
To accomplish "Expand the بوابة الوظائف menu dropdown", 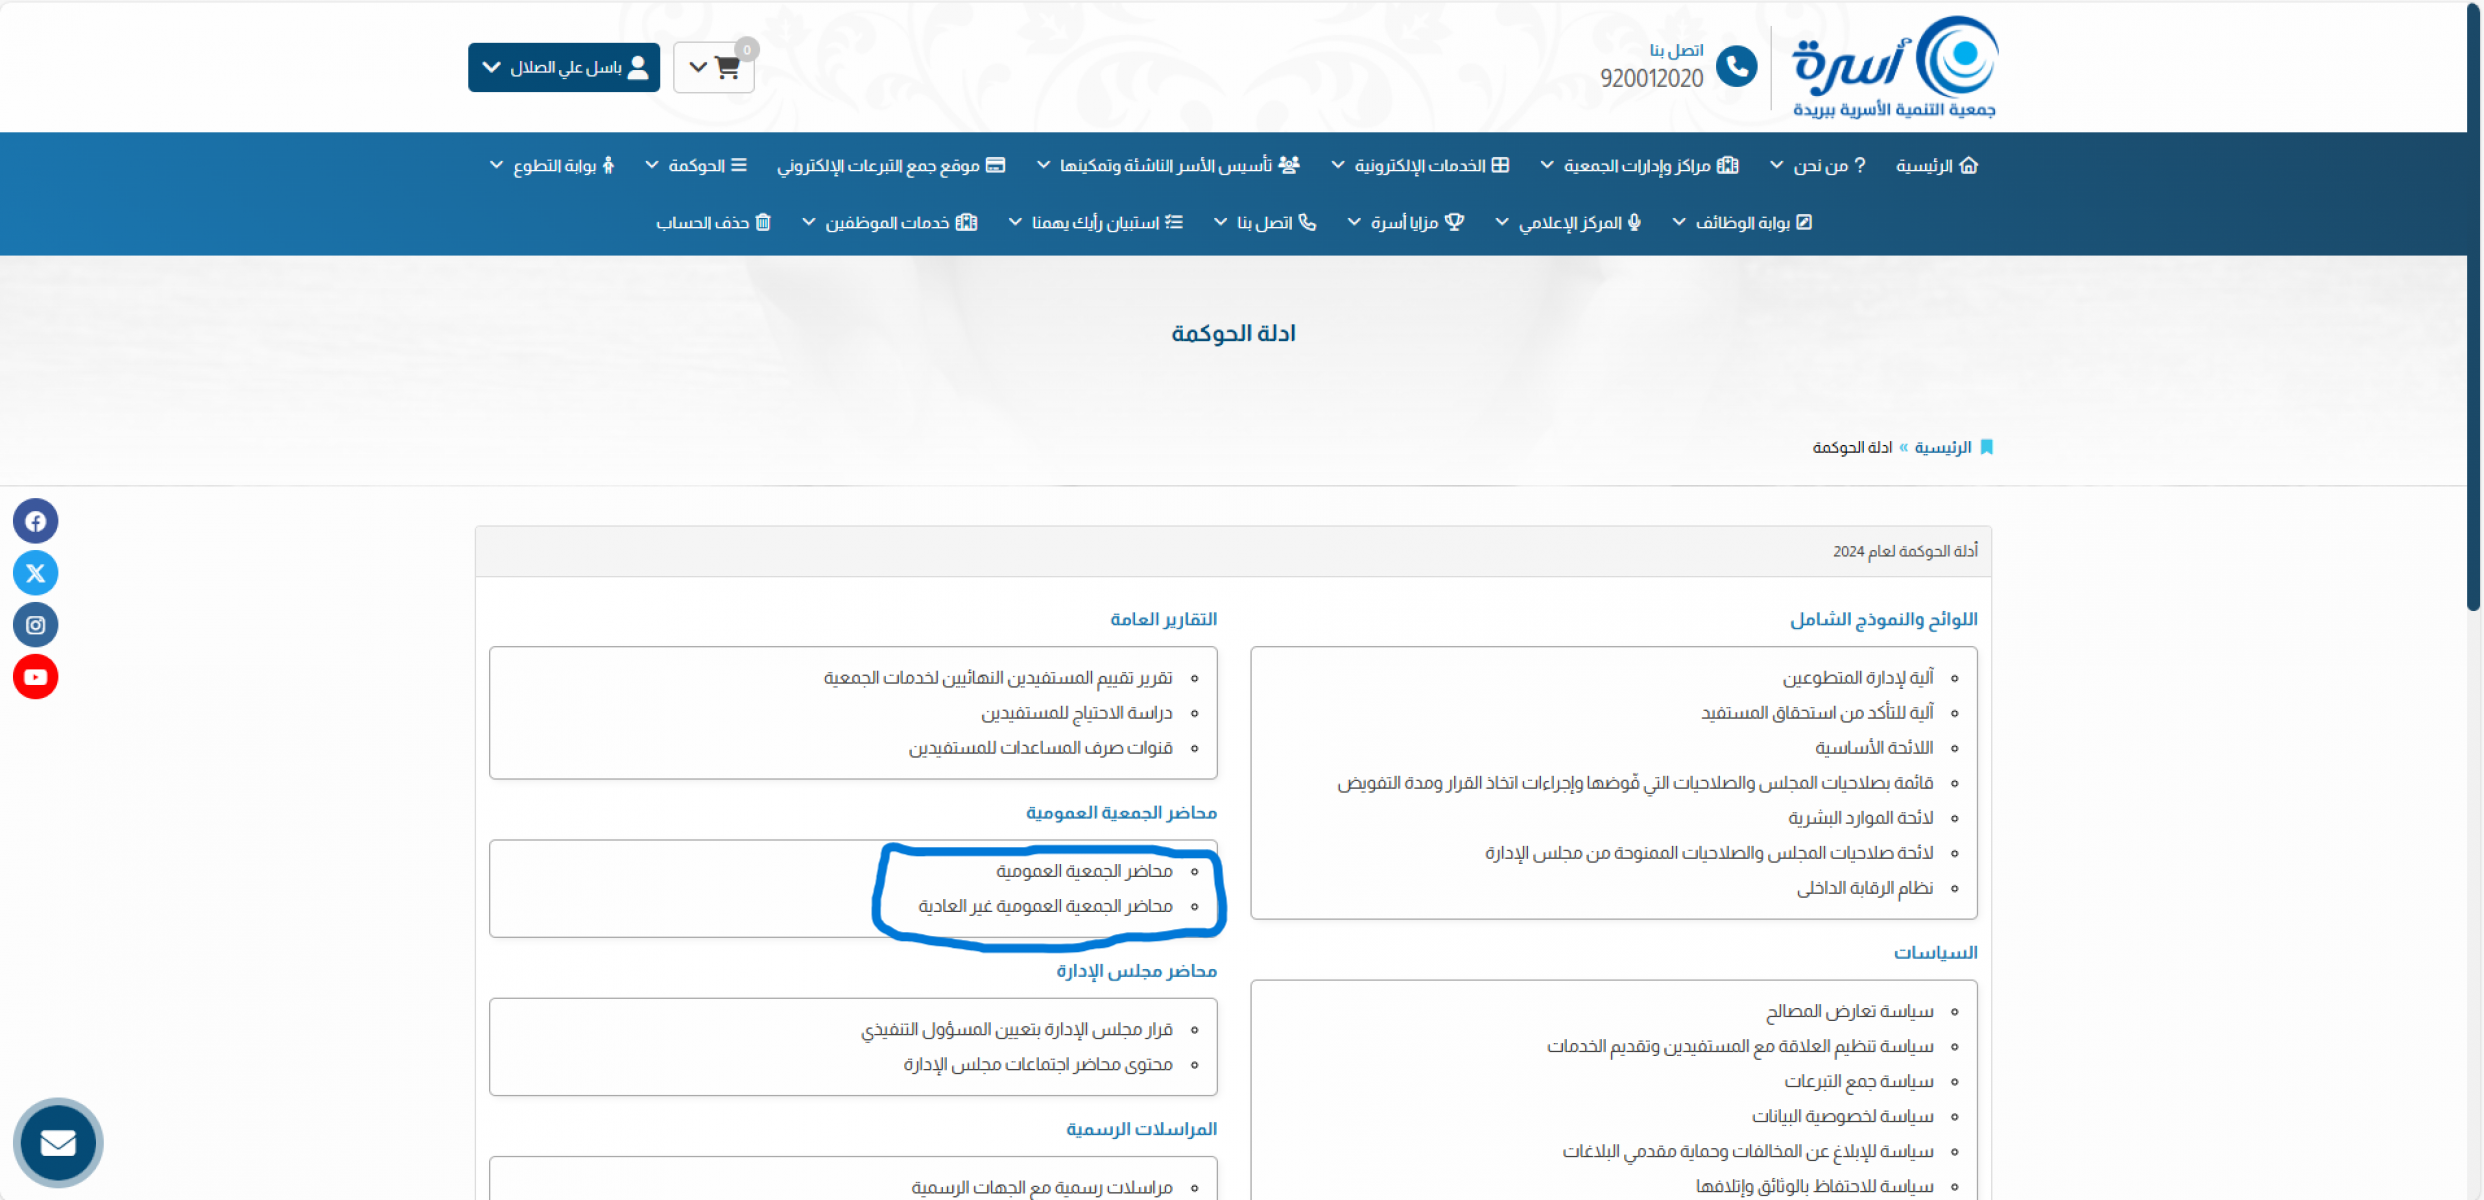I will coord(1741,222).
